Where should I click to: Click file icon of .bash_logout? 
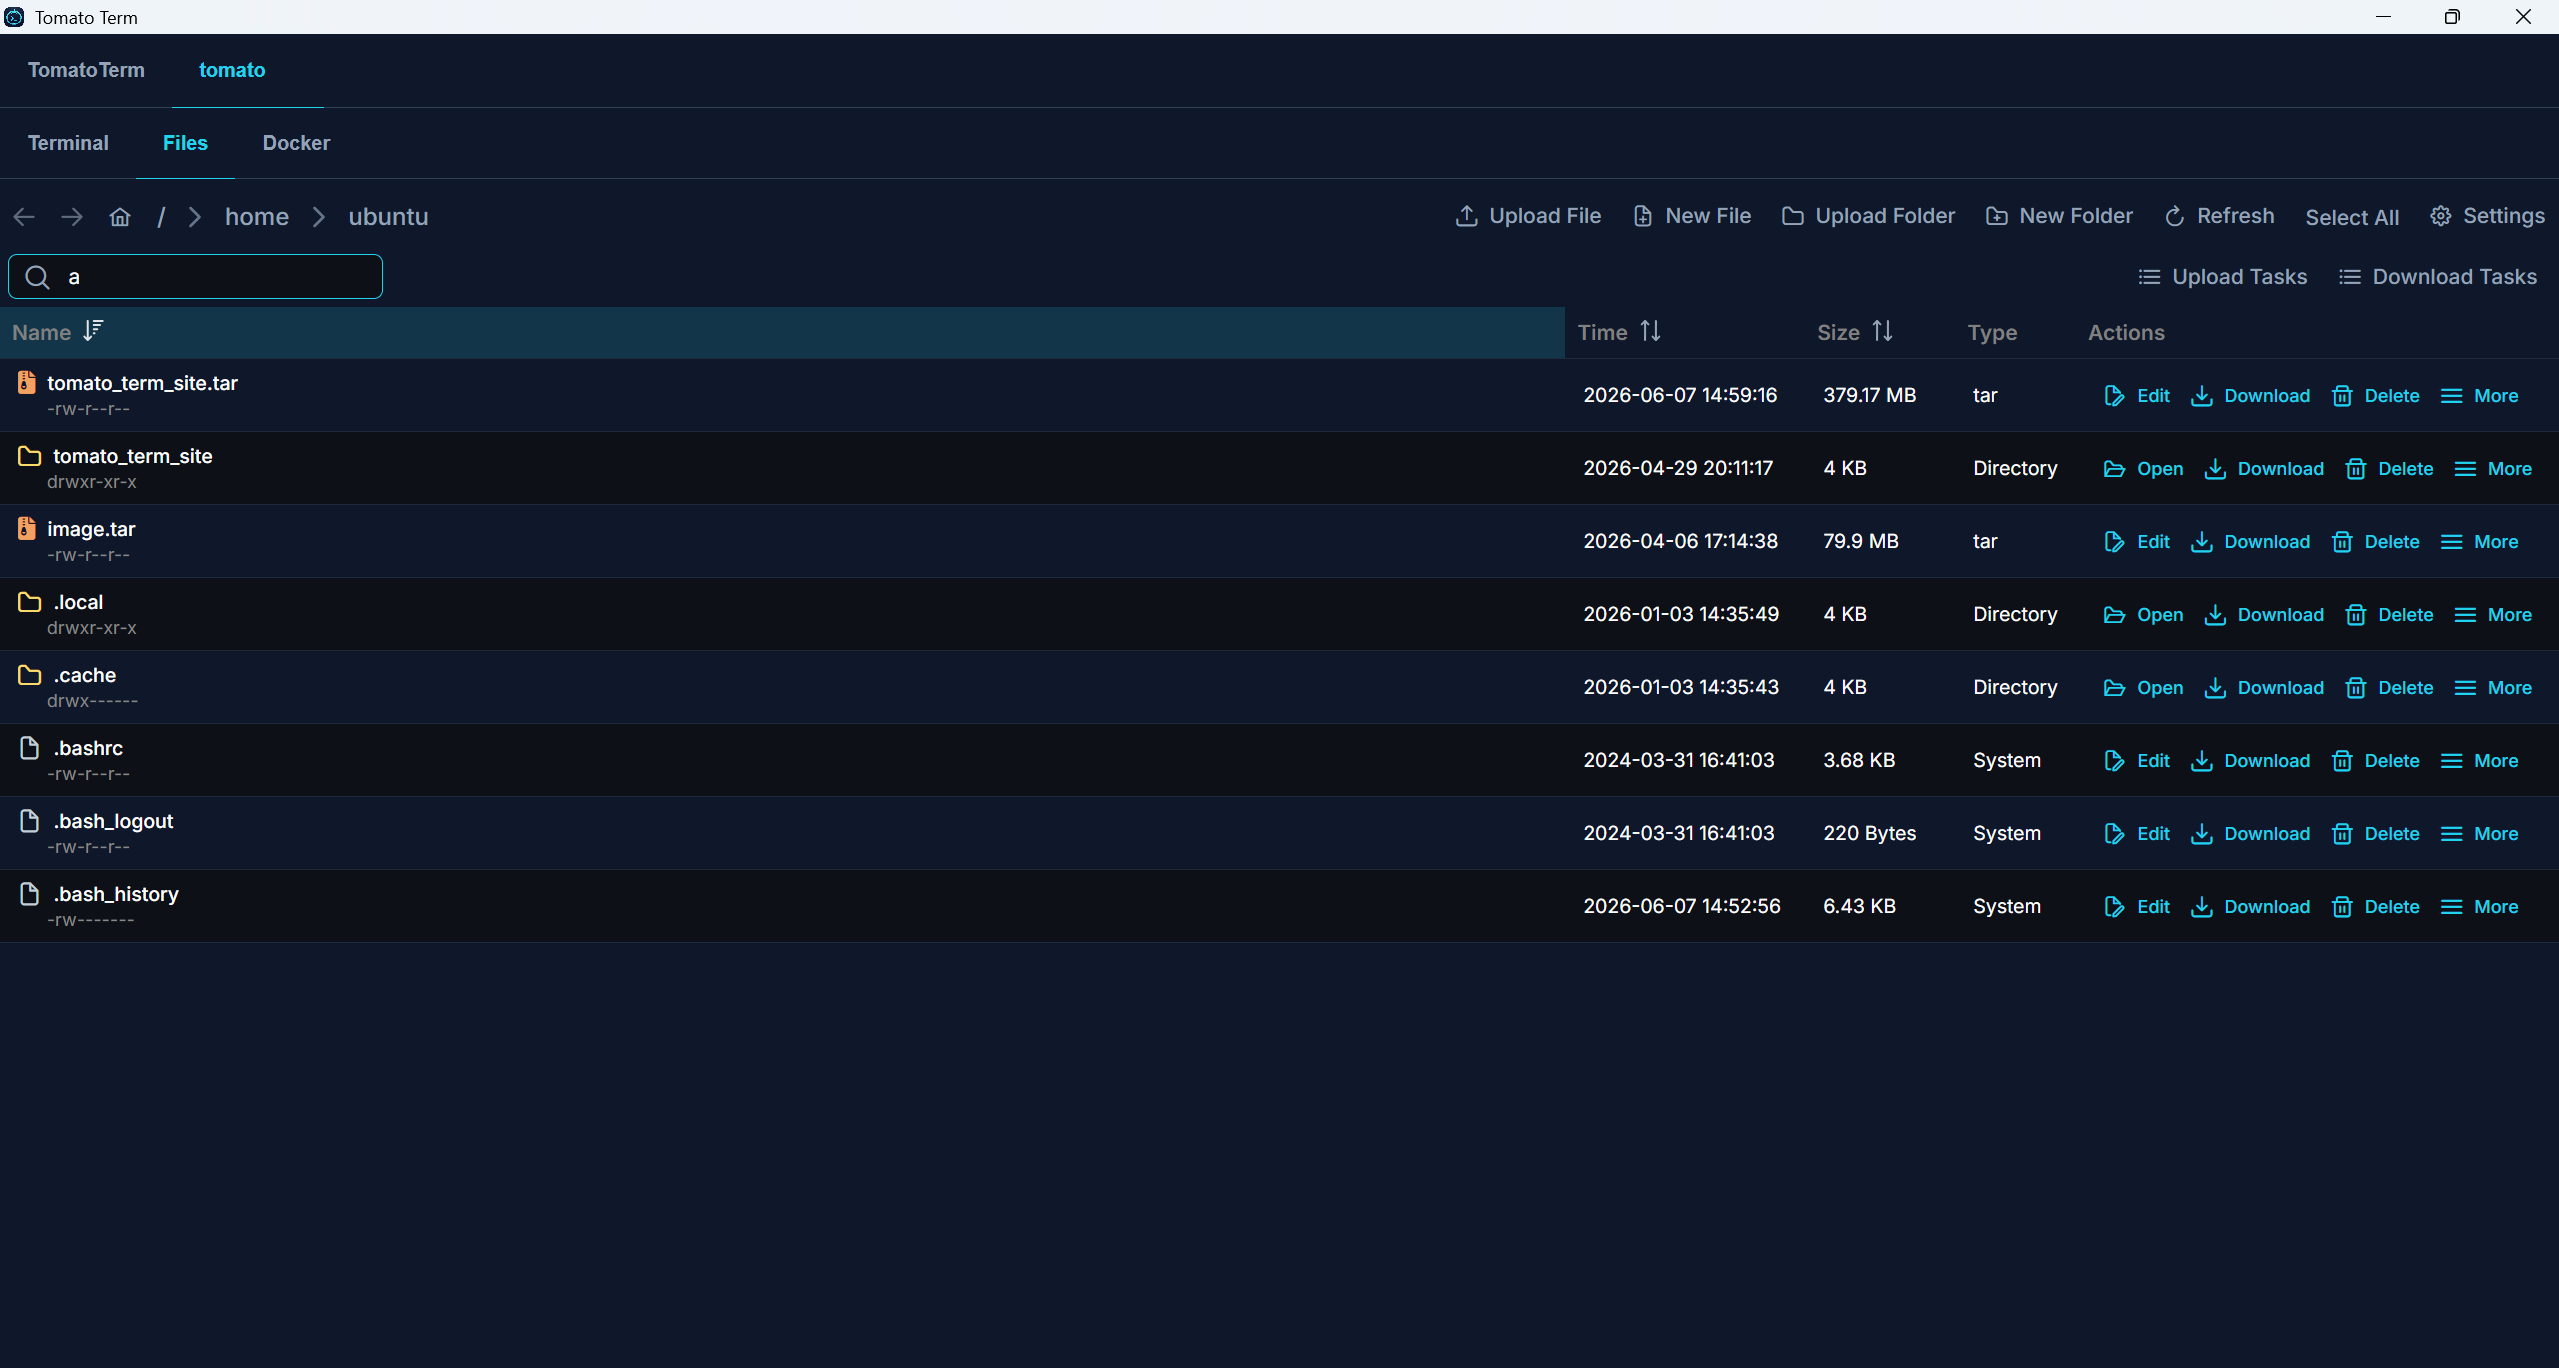point(30,821)
